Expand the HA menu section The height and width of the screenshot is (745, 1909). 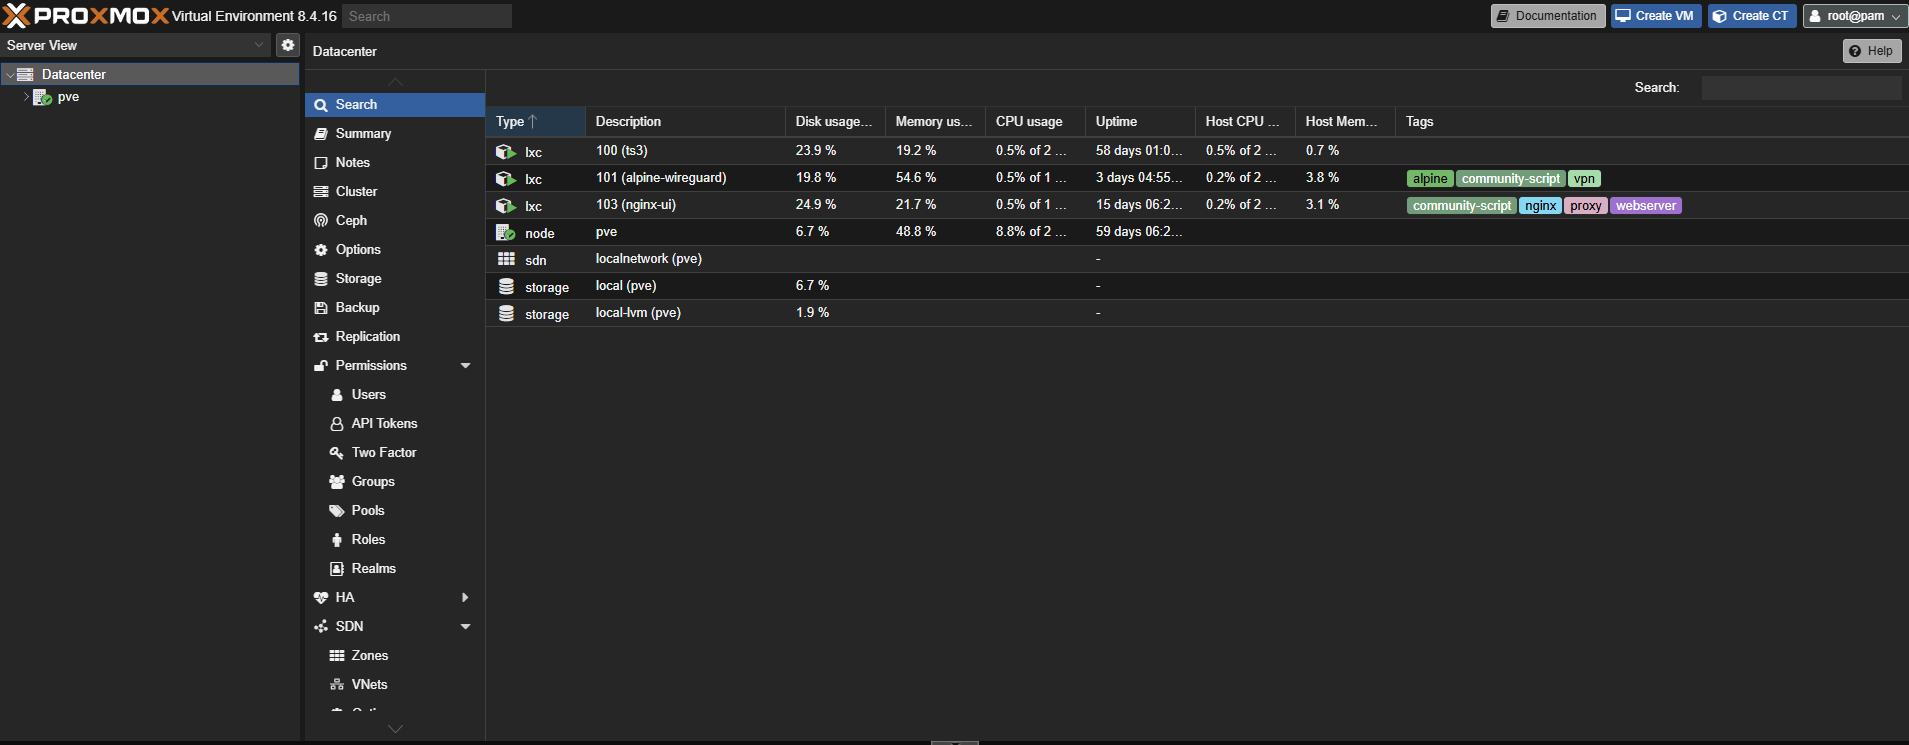465,598
